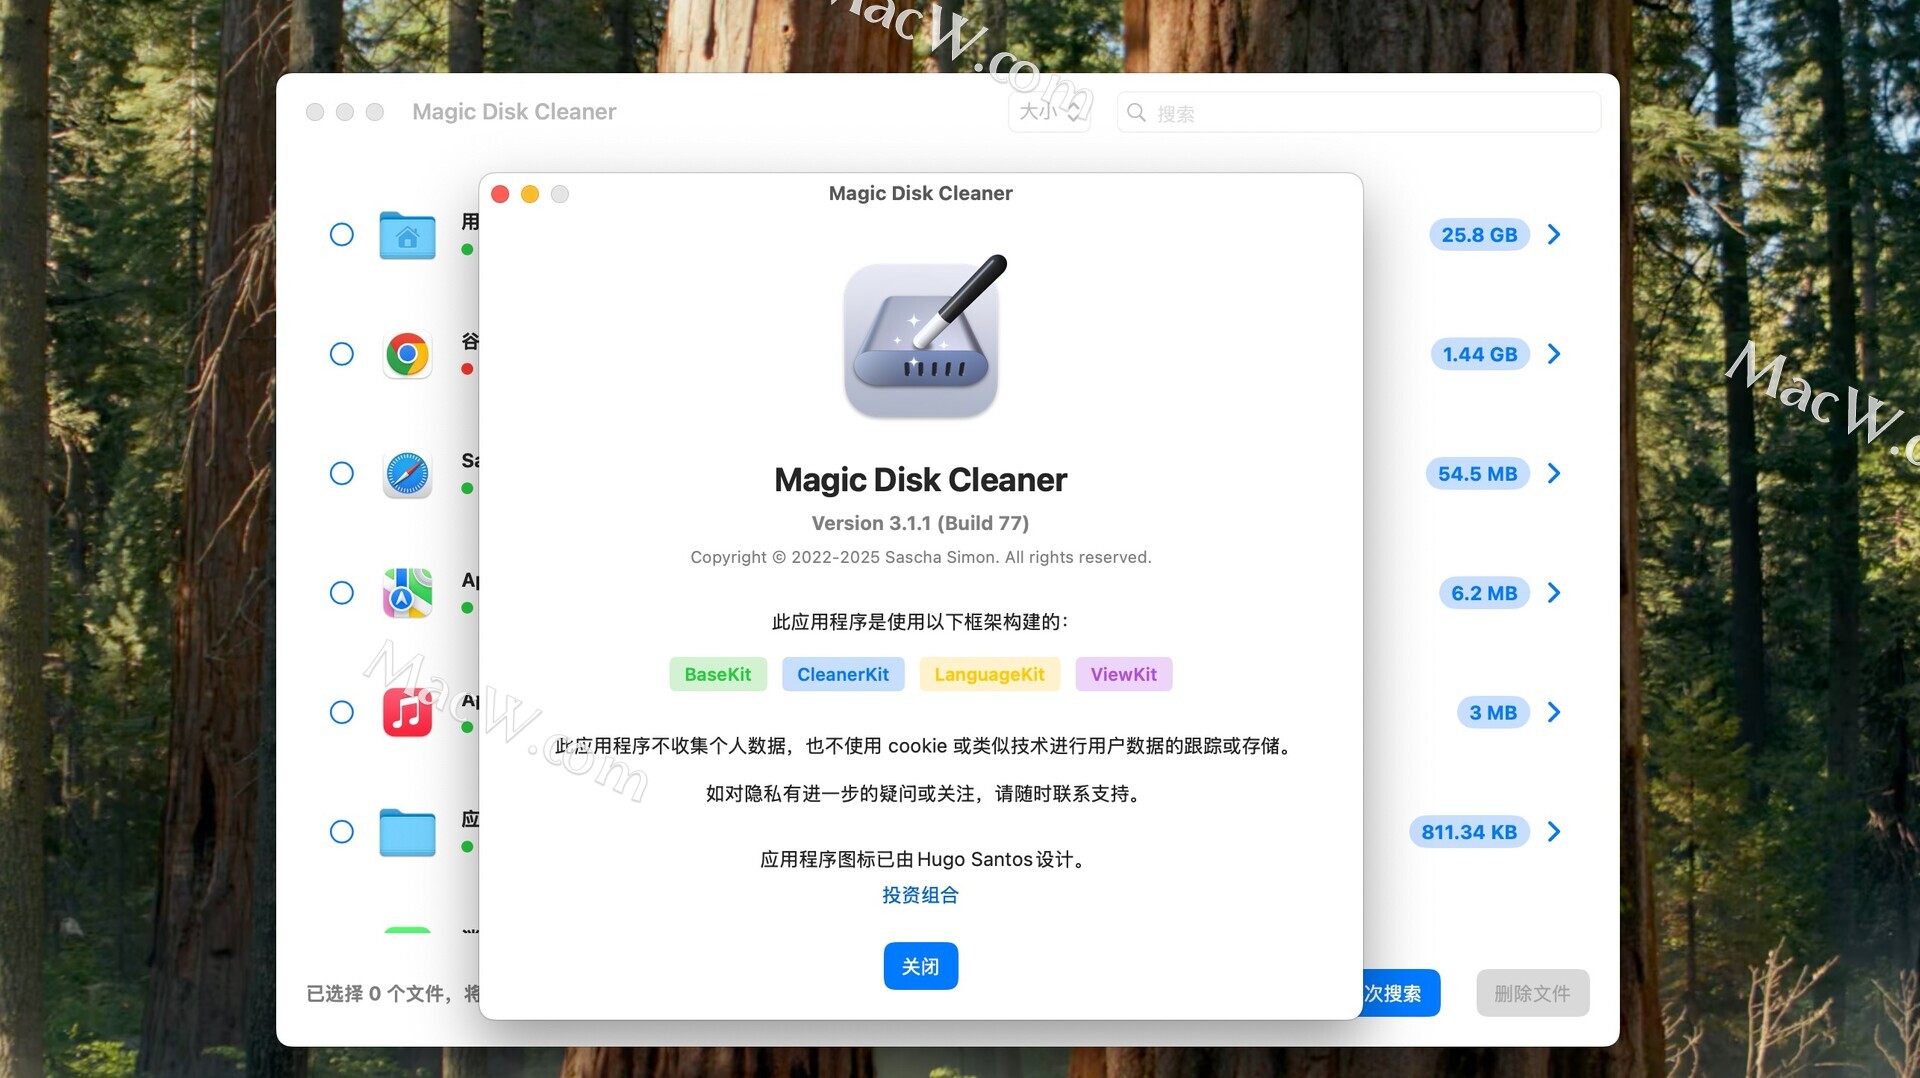Click the 6.2 MB size badge
The height and width of the screenshot is (1078, 1920).
click(1485, 593)
